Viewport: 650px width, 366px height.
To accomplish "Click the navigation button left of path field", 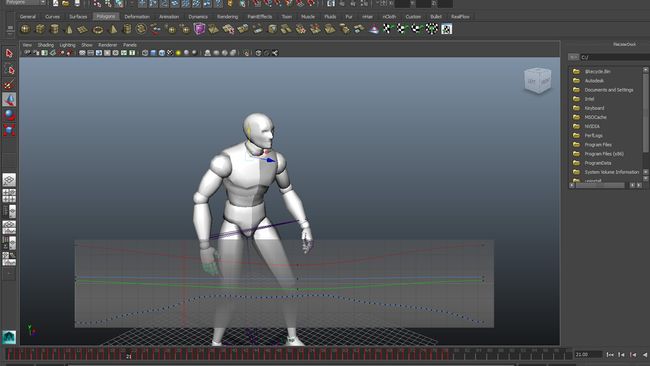I will tap(573, 57).
